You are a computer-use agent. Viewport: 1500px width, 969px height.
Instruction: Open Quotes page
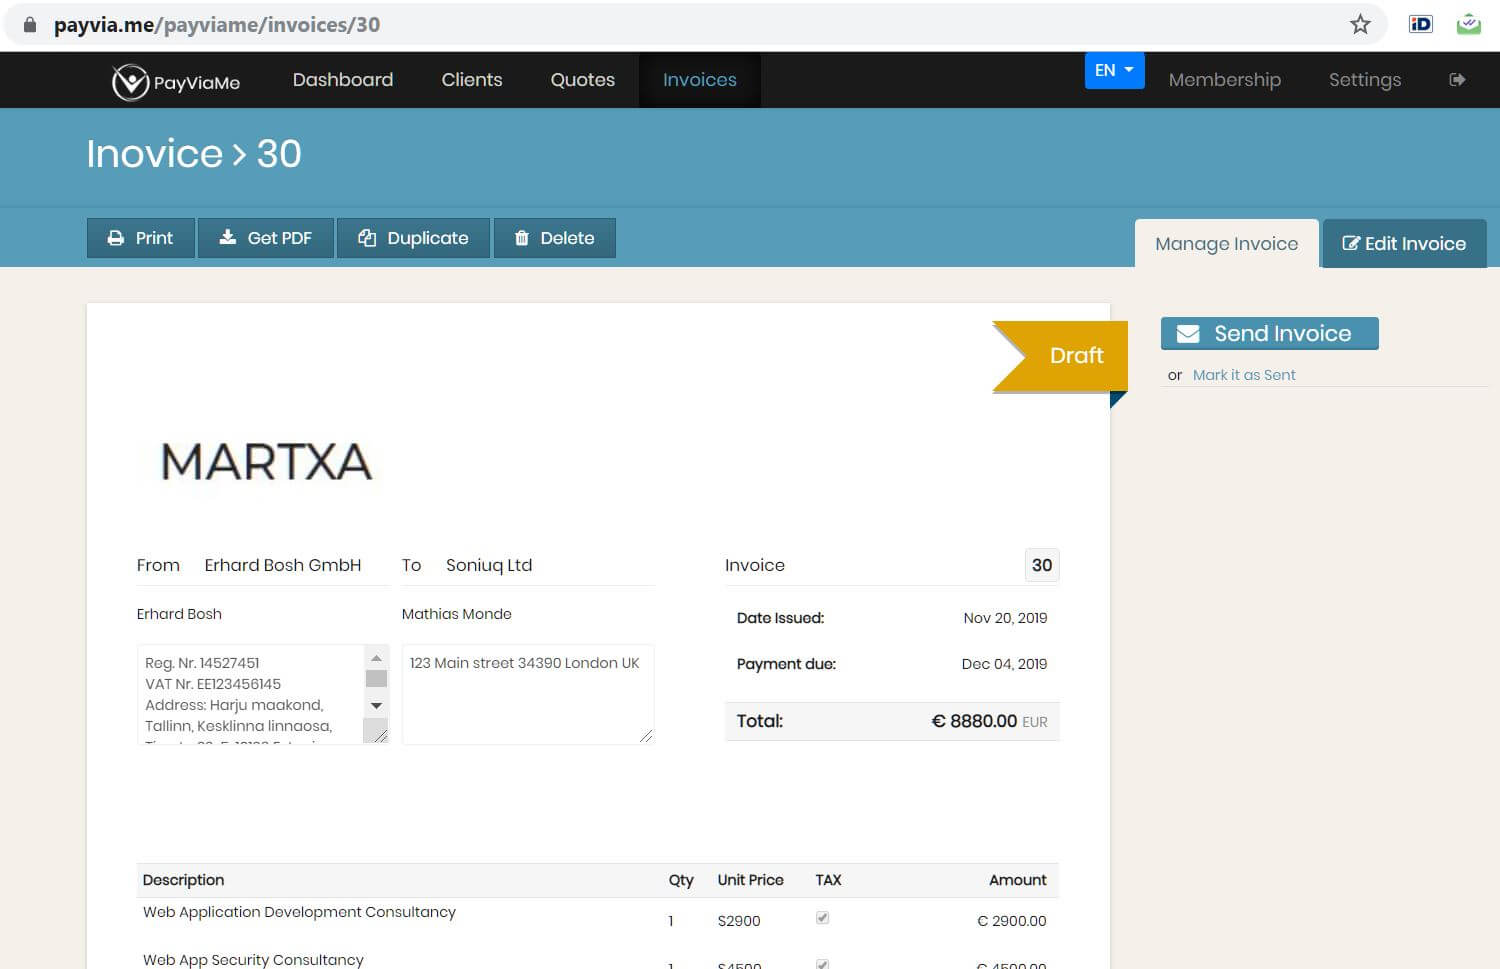[x=583, y=80]
